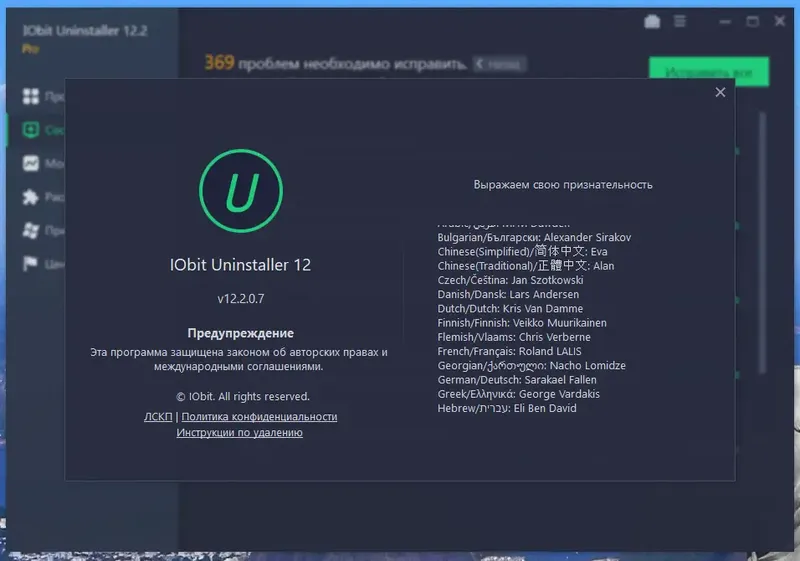
Task: Click the main window vertical scrollbar
Action: click(762, 243)
